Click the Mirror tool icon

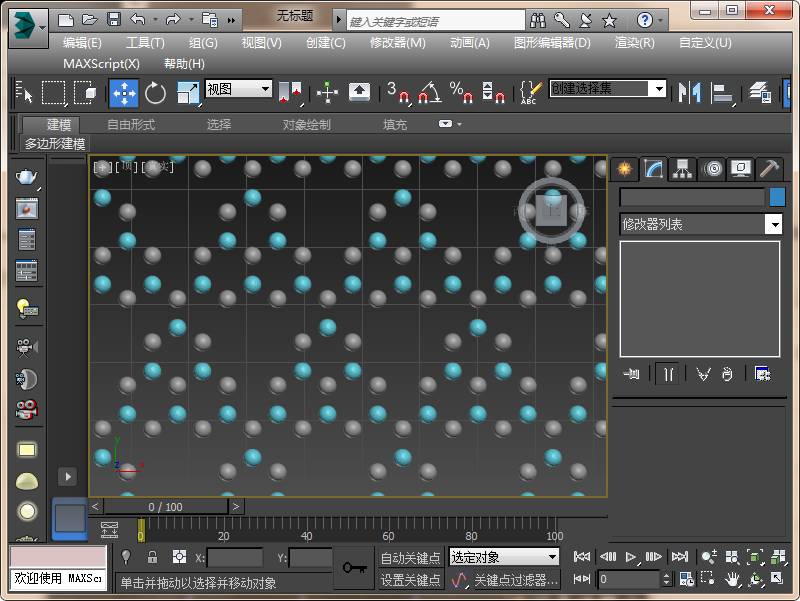click(689, 93)
